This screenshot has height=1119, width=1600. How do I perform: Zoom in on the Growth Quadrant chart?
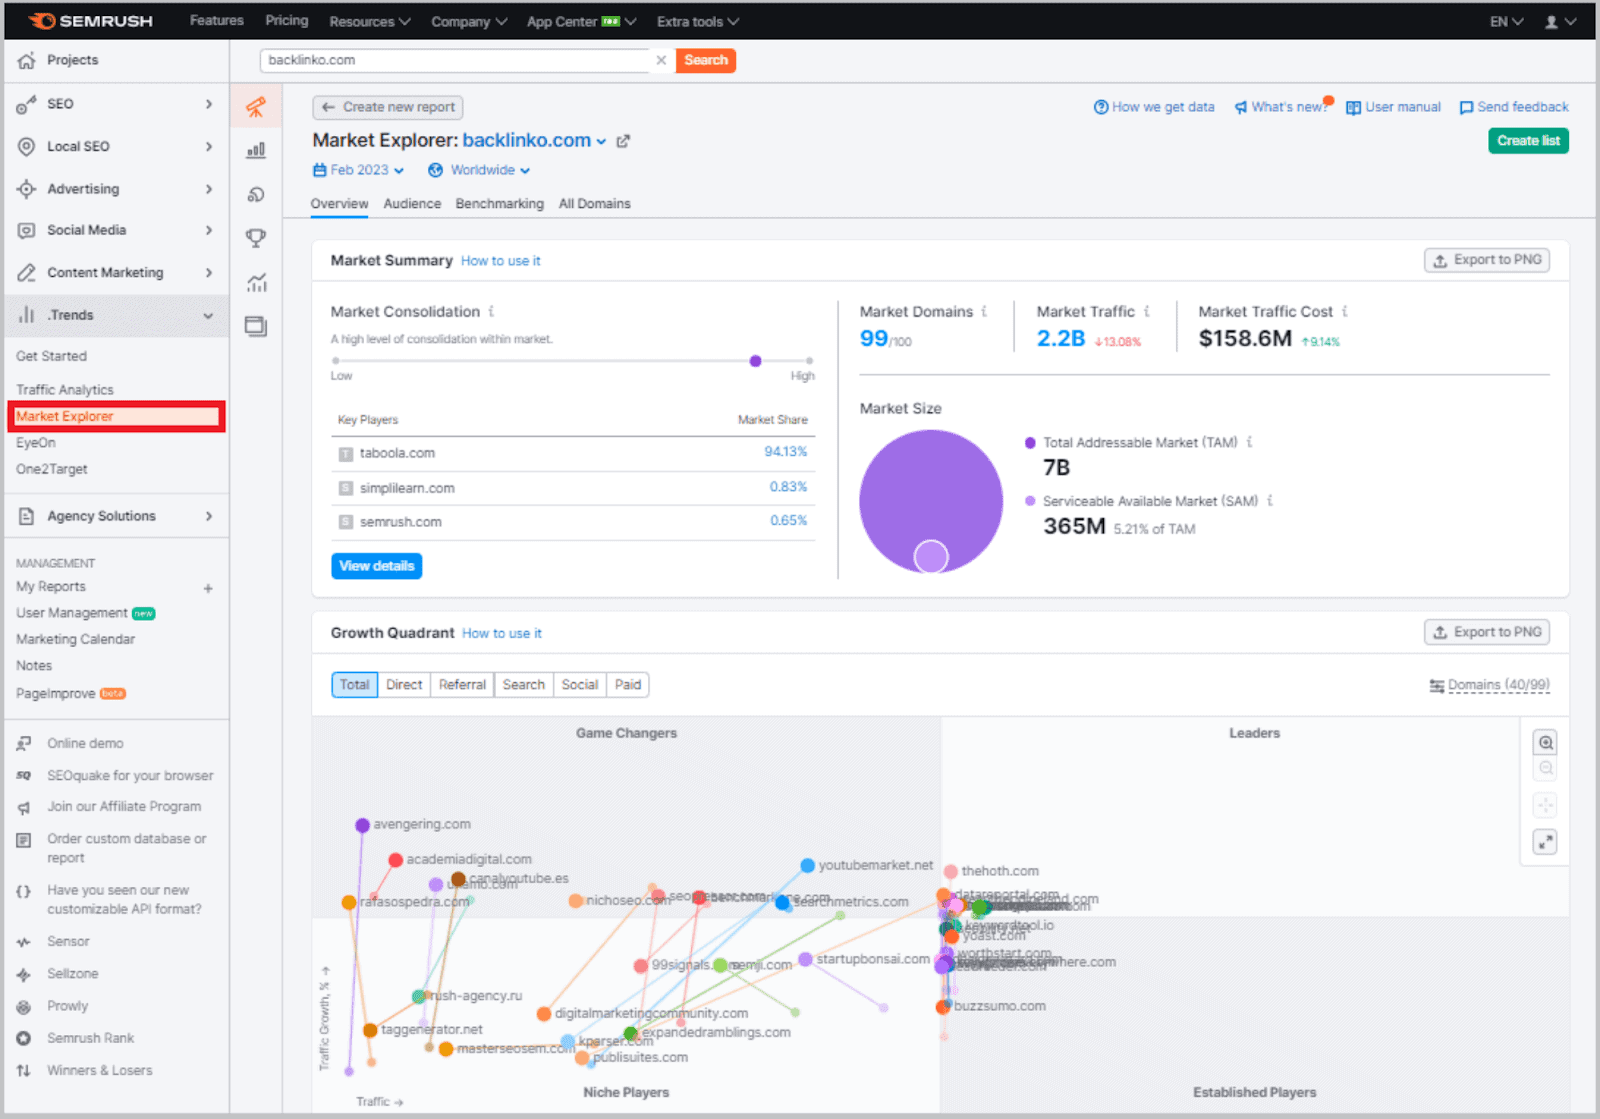point(1546,743)
